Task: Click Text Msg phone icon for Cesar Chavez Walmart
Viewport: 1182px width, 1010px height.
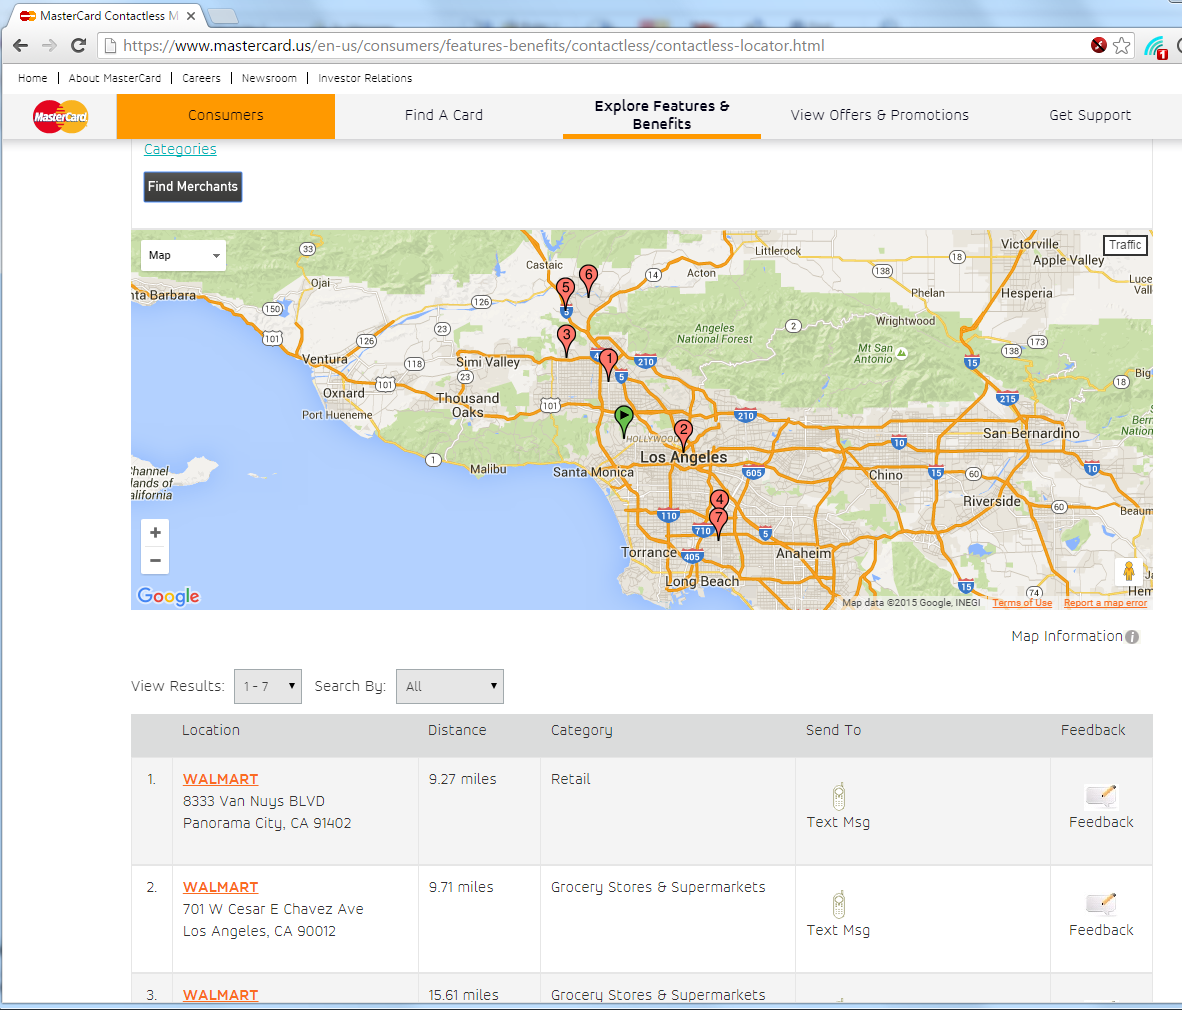Action: 838,904
